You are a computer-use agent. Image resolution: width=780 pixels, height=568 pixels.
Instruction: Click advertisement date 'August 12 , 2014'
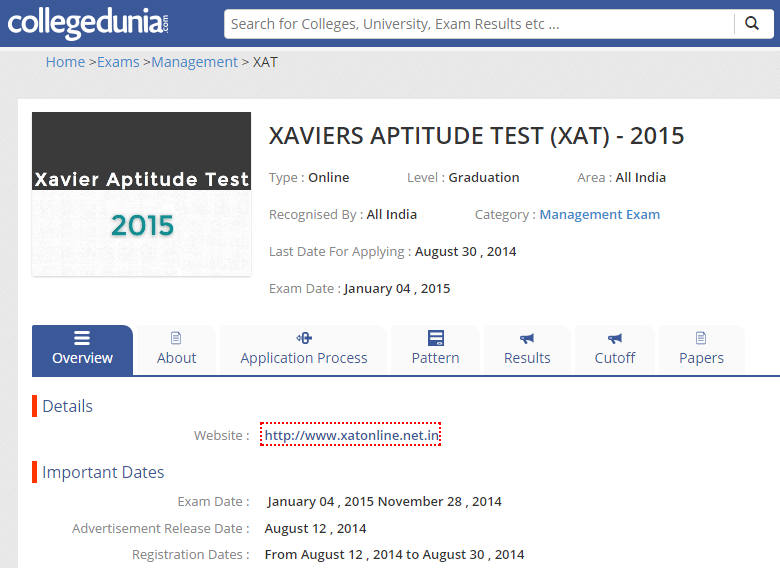315,528
